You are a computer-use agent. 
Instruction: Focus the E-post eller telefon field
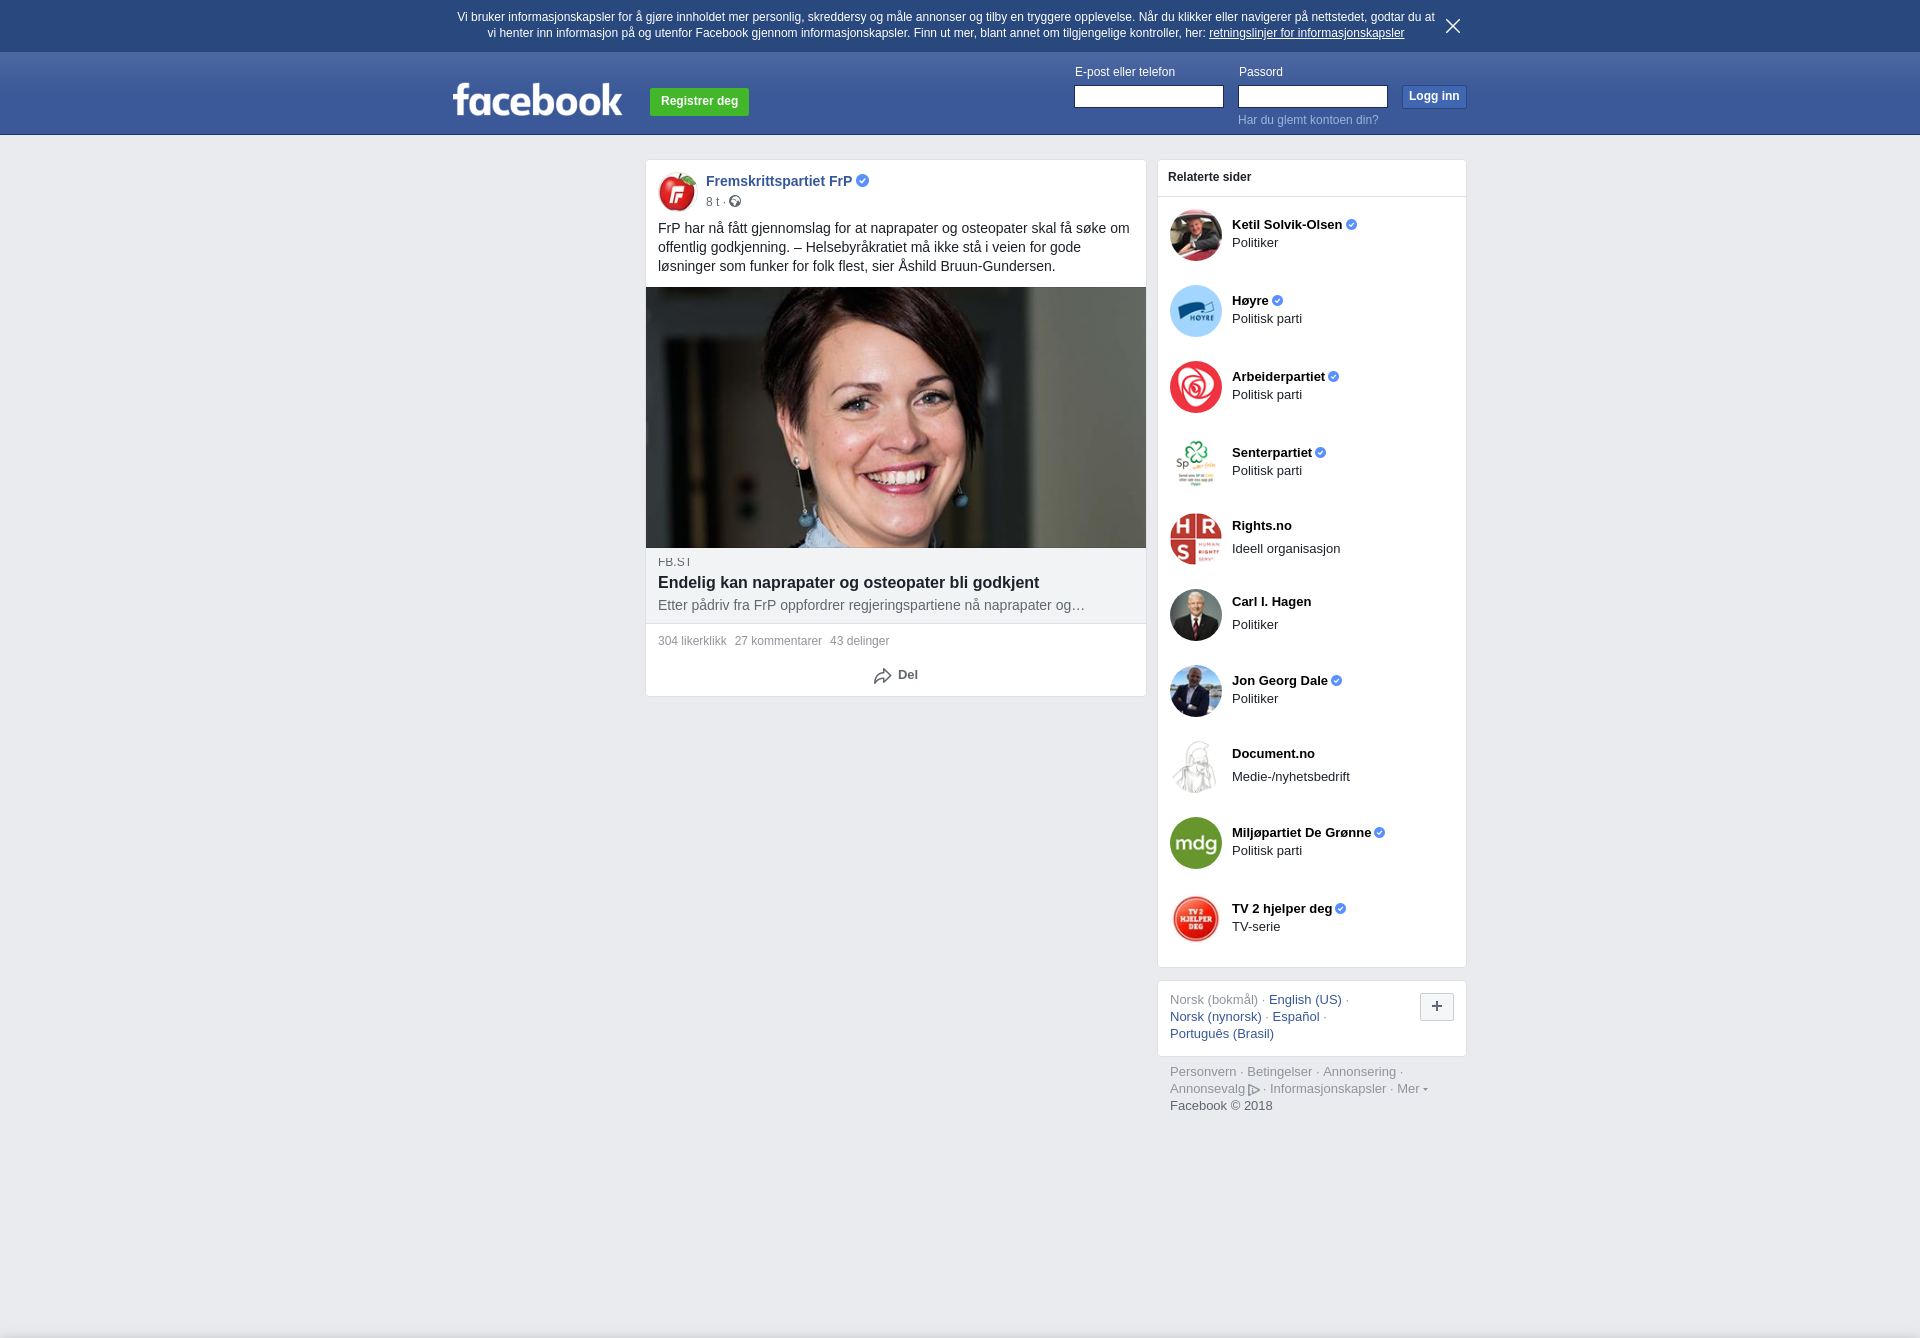click(1149, 97)
